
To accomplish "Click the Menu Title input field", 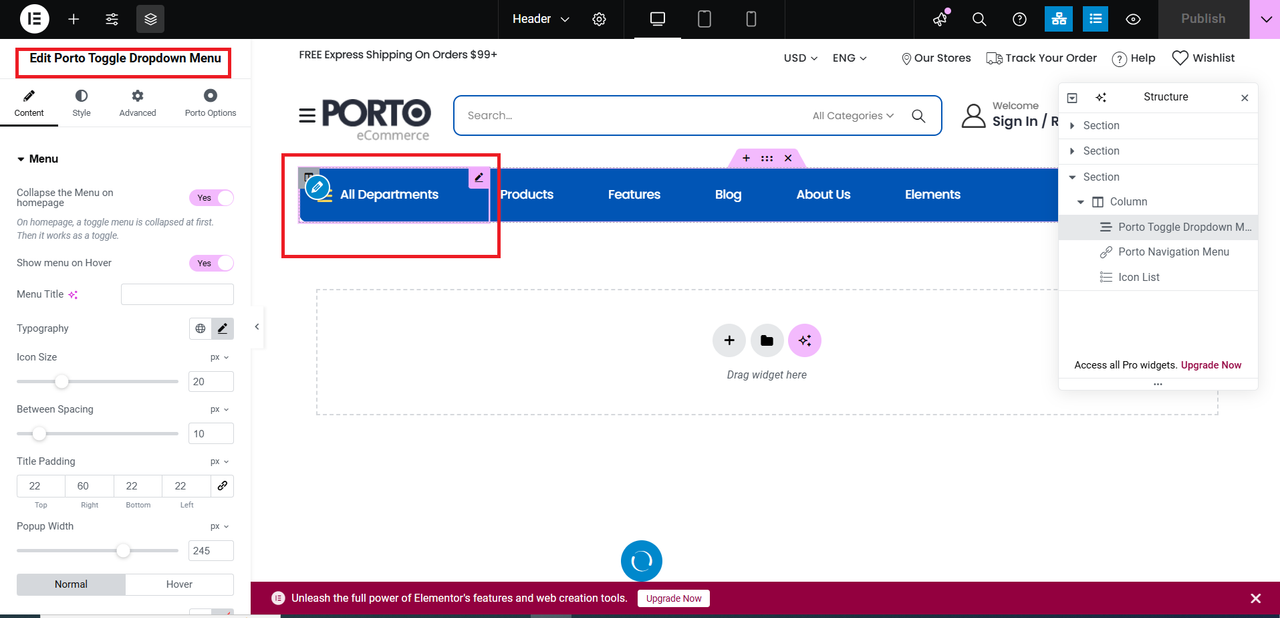I will tap(177, 294).
